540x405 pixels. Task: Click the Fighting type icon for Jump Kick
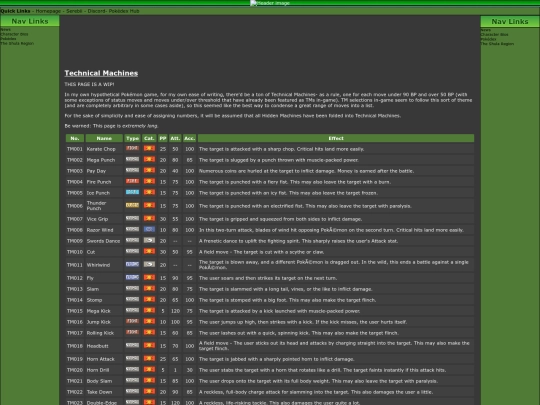[132, 321]
